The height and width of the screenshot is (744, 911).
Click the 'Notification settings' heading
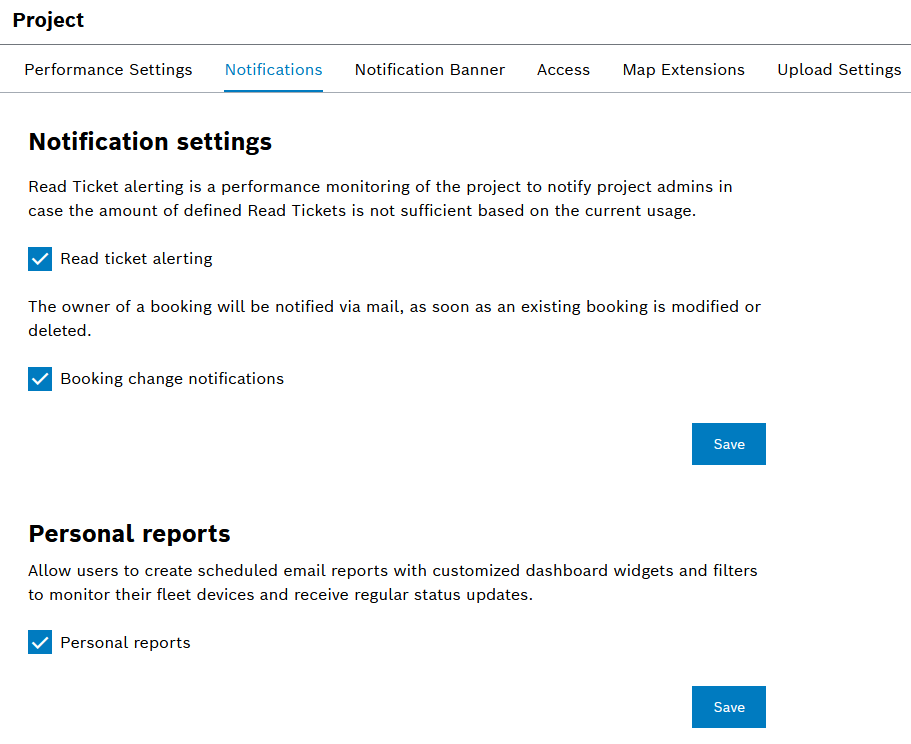150,142
